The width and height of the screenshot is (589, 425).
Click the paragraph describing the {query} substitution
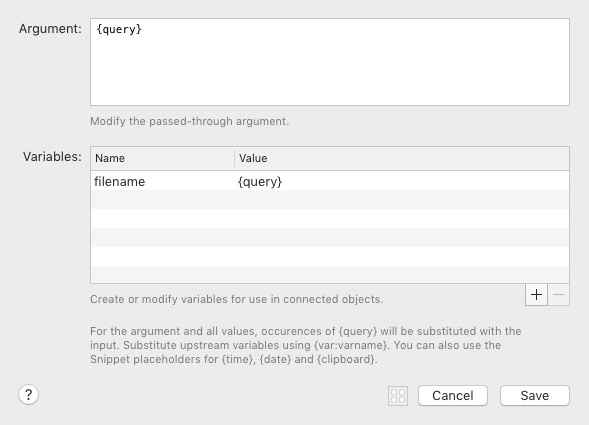click(305, 345)
